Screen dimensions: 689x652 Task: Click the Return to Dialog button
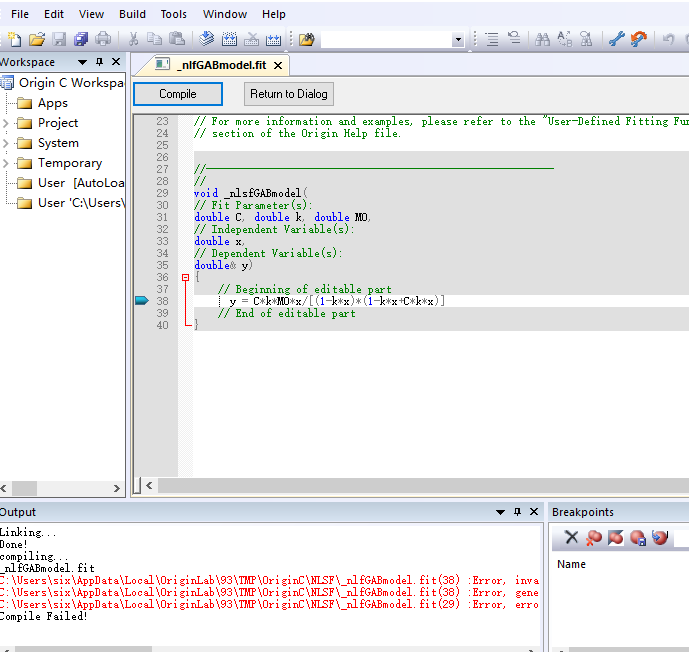(288, 94)
